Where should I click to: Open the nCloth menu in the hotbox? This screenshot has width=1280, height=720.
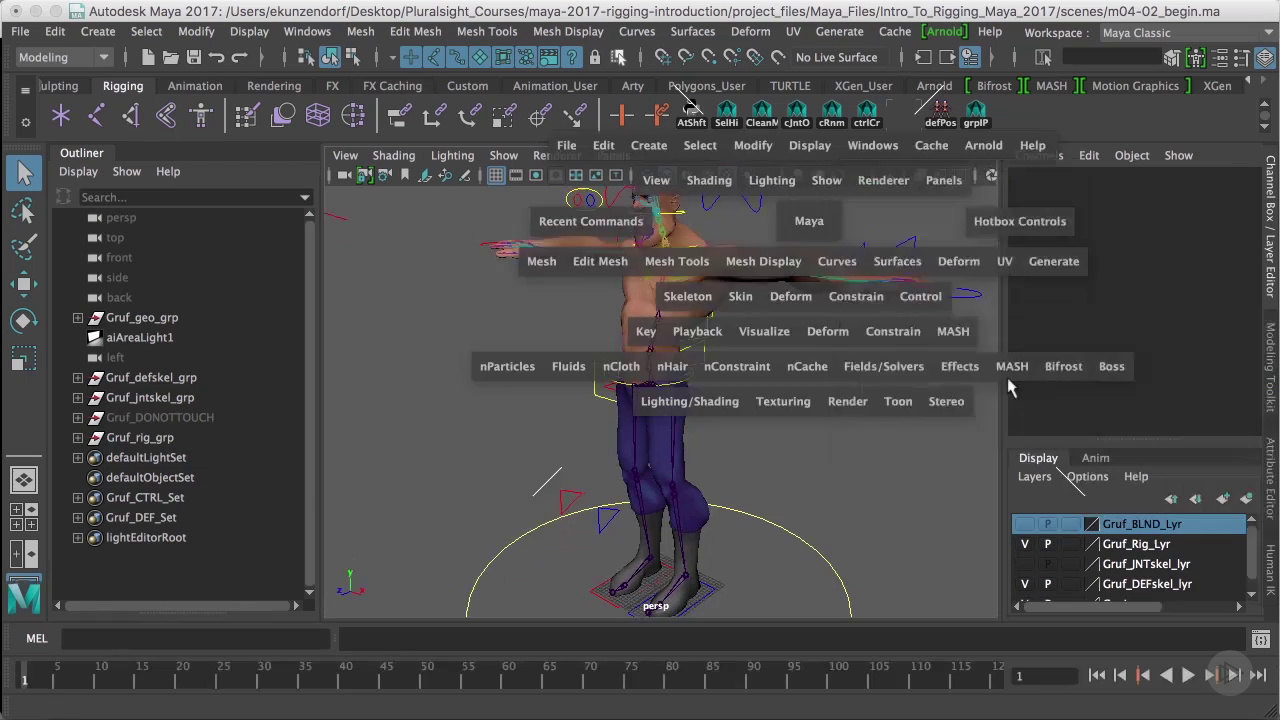(621, 367)
